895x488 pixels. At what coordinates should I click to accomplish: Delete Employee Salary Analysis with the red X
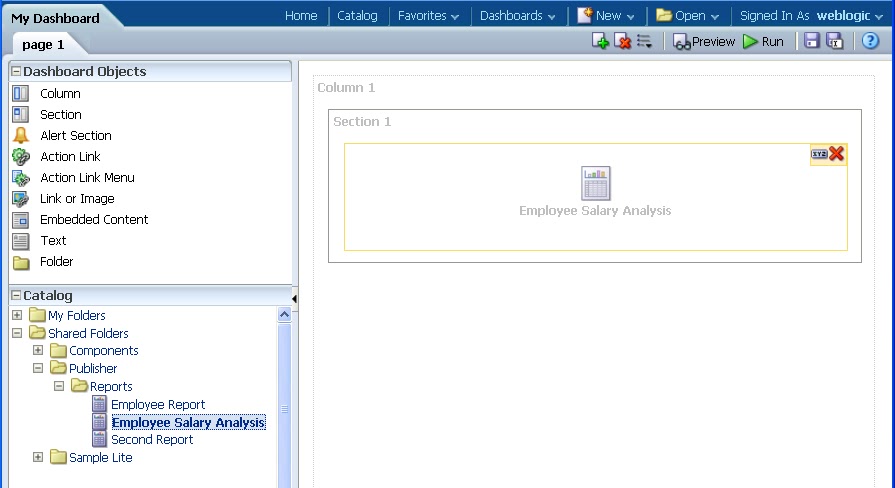click(x=837, y=154)
